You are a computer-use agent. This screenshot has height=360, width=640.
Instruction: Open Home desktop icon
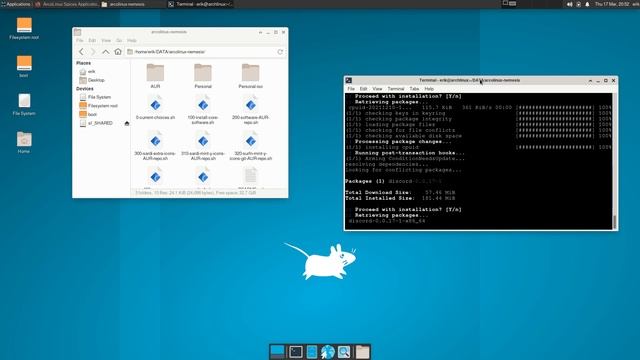[x=24, y=142]
